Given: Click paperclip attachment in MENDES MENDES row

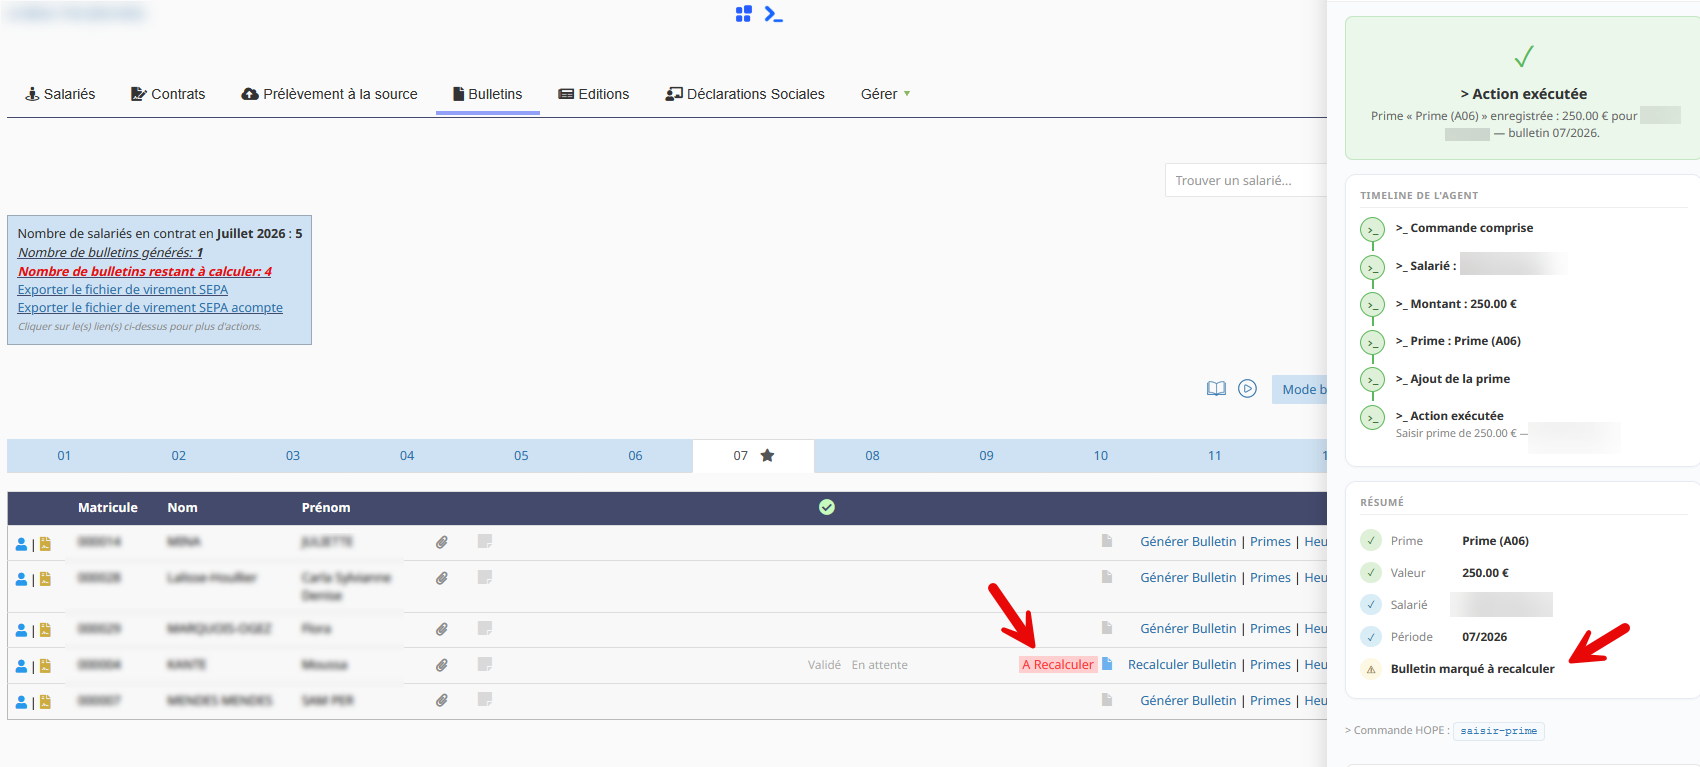Looking at the screenshot, I should click(441, 700).
